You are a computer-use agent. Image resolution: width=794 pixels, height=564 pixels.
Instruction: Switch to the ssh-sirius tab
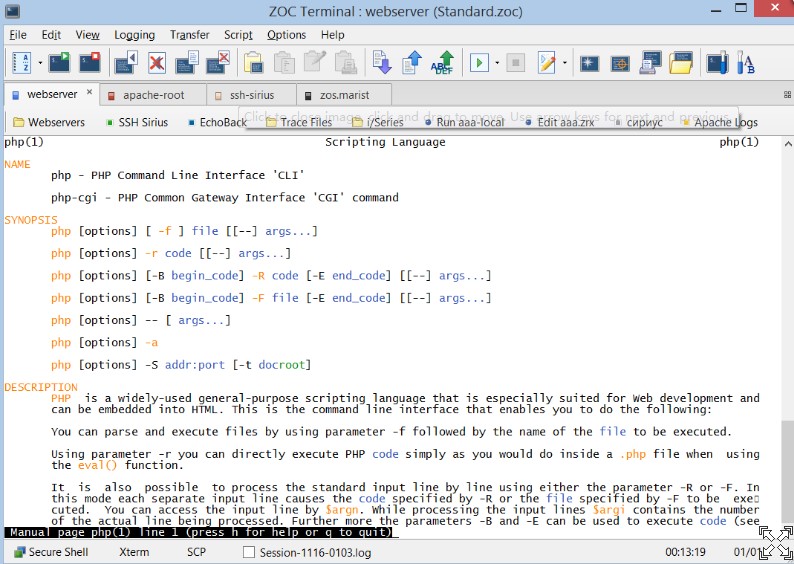[x=252, y=95]
